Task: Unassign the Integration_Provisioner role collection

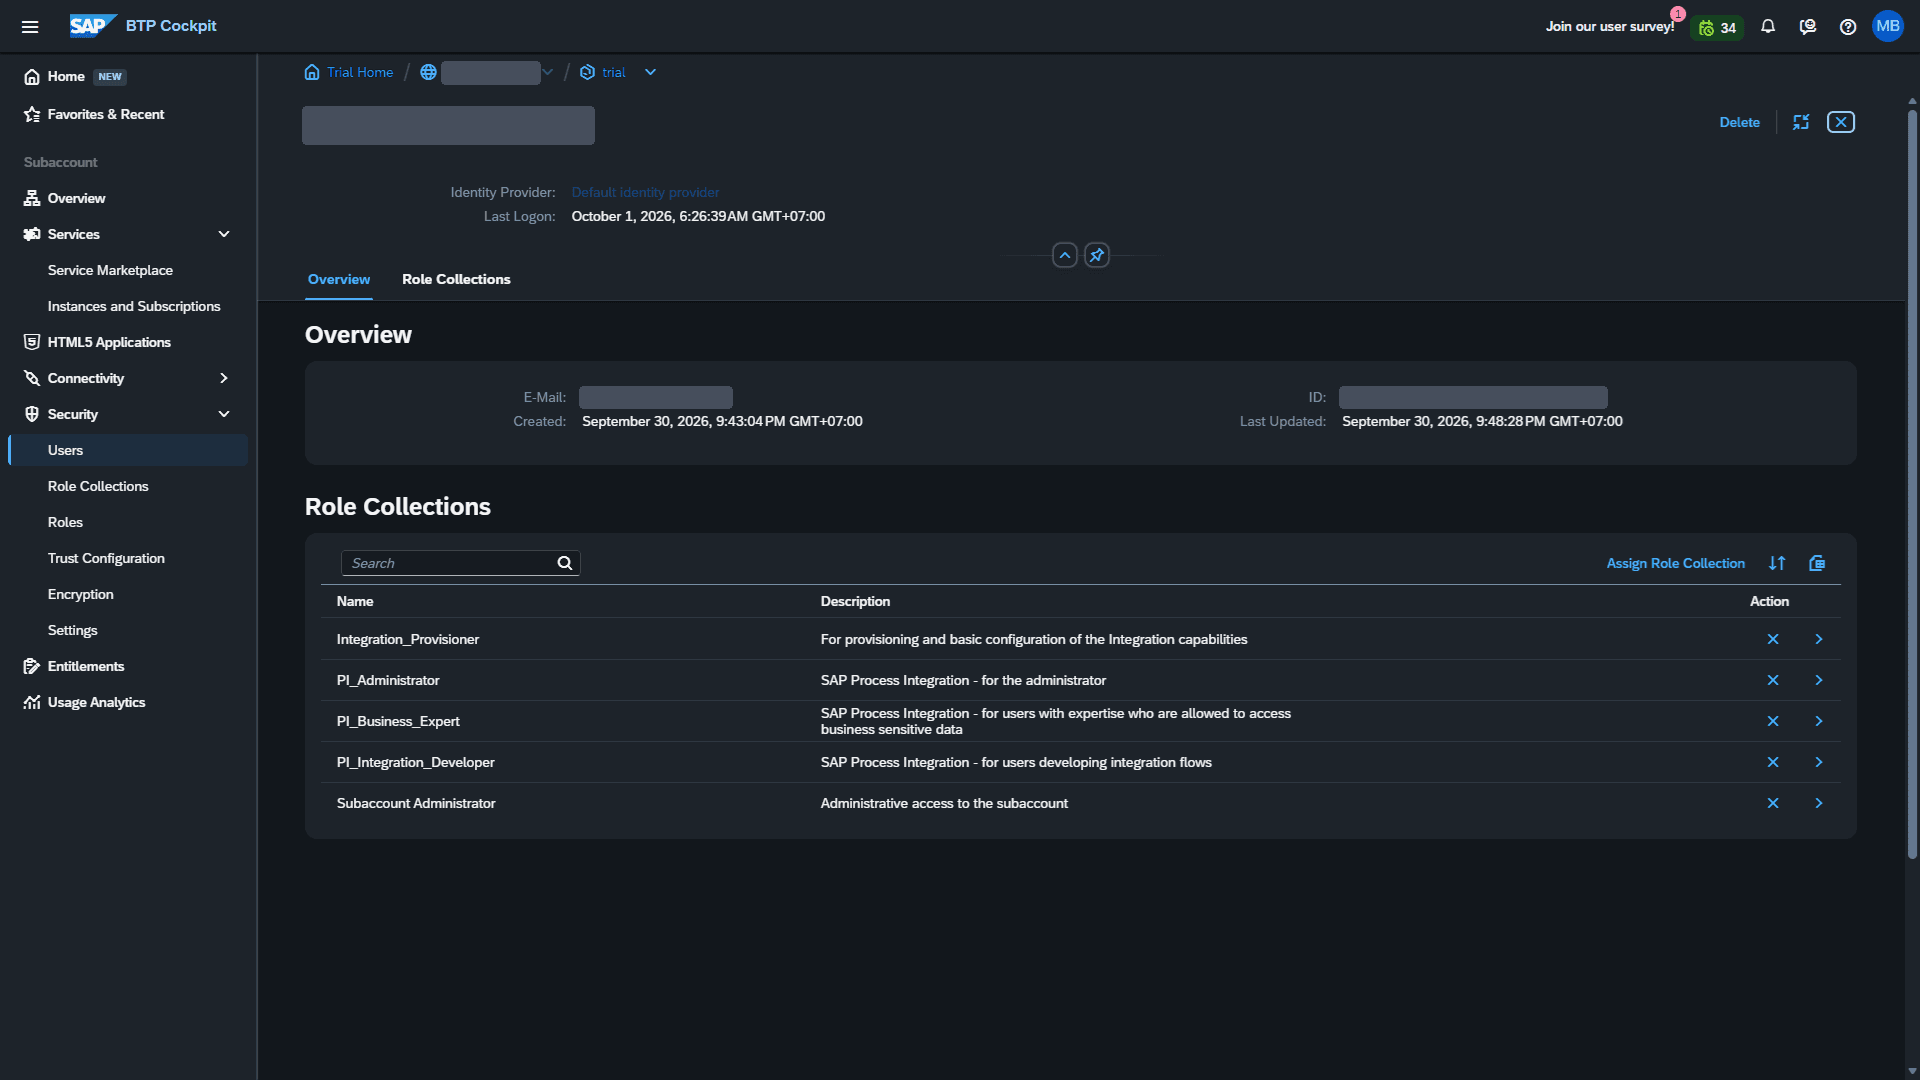Action: click(1773, 639)
